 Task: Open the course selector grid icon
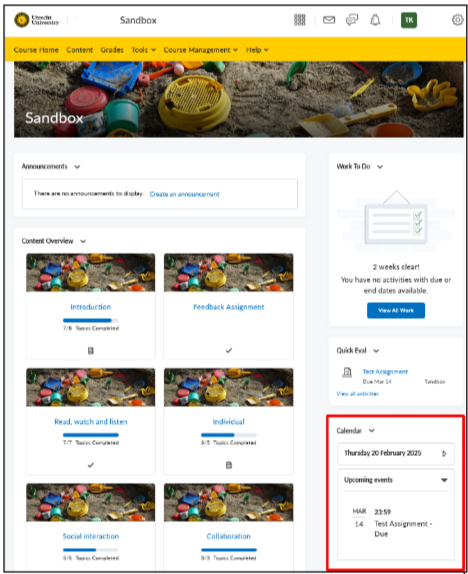(300, 20)
